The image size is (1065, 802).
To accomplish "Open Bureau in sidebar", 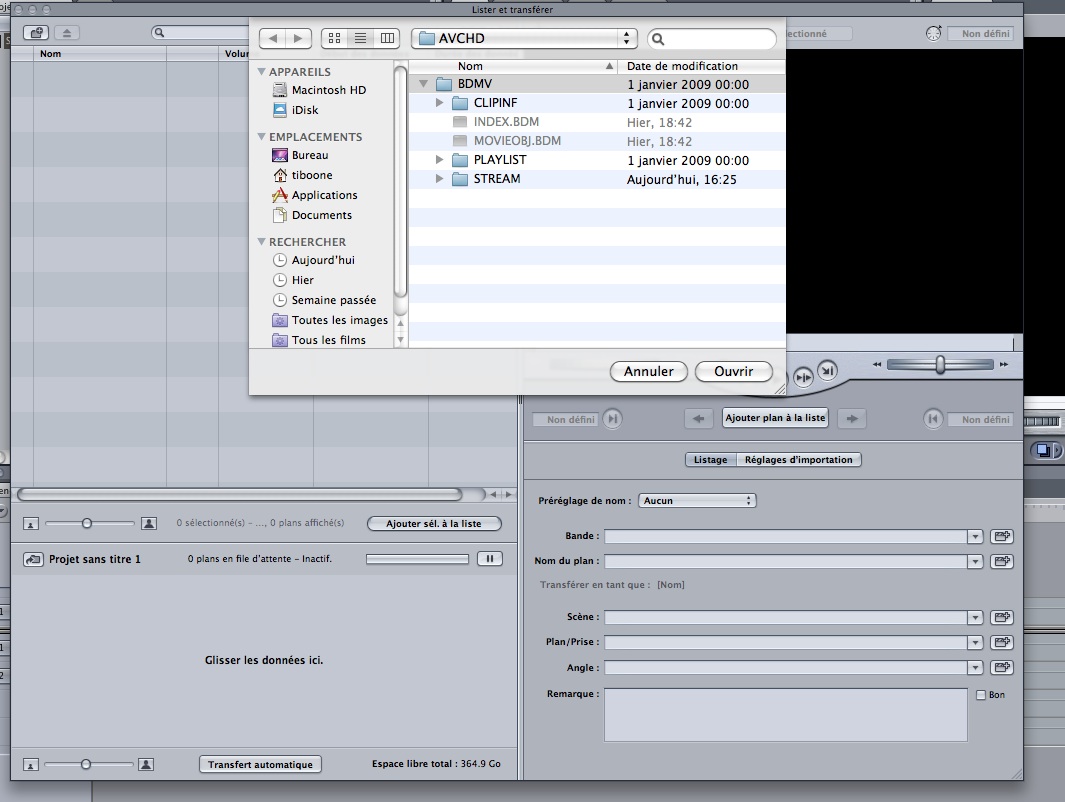I will (301, 155).
